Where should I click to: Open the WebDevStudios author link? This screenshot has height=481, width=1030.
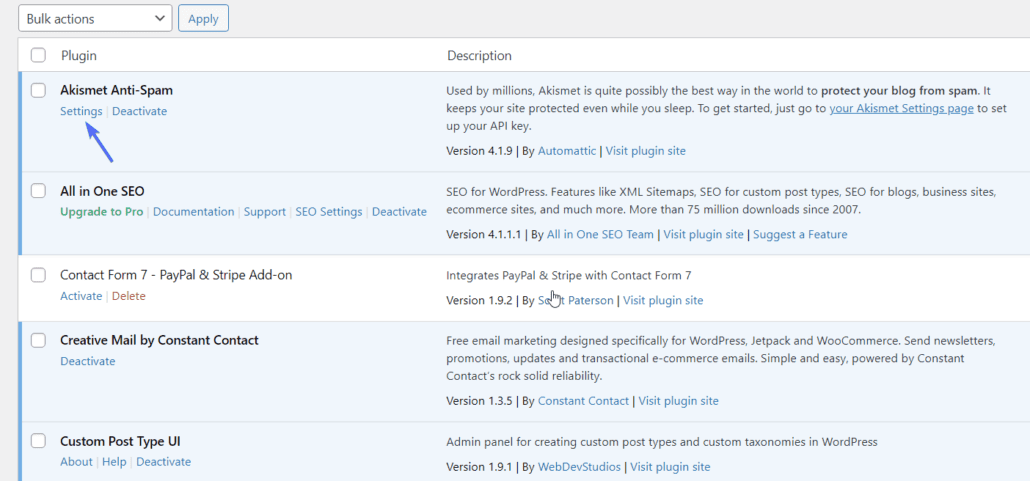click(x=579, y=467)
